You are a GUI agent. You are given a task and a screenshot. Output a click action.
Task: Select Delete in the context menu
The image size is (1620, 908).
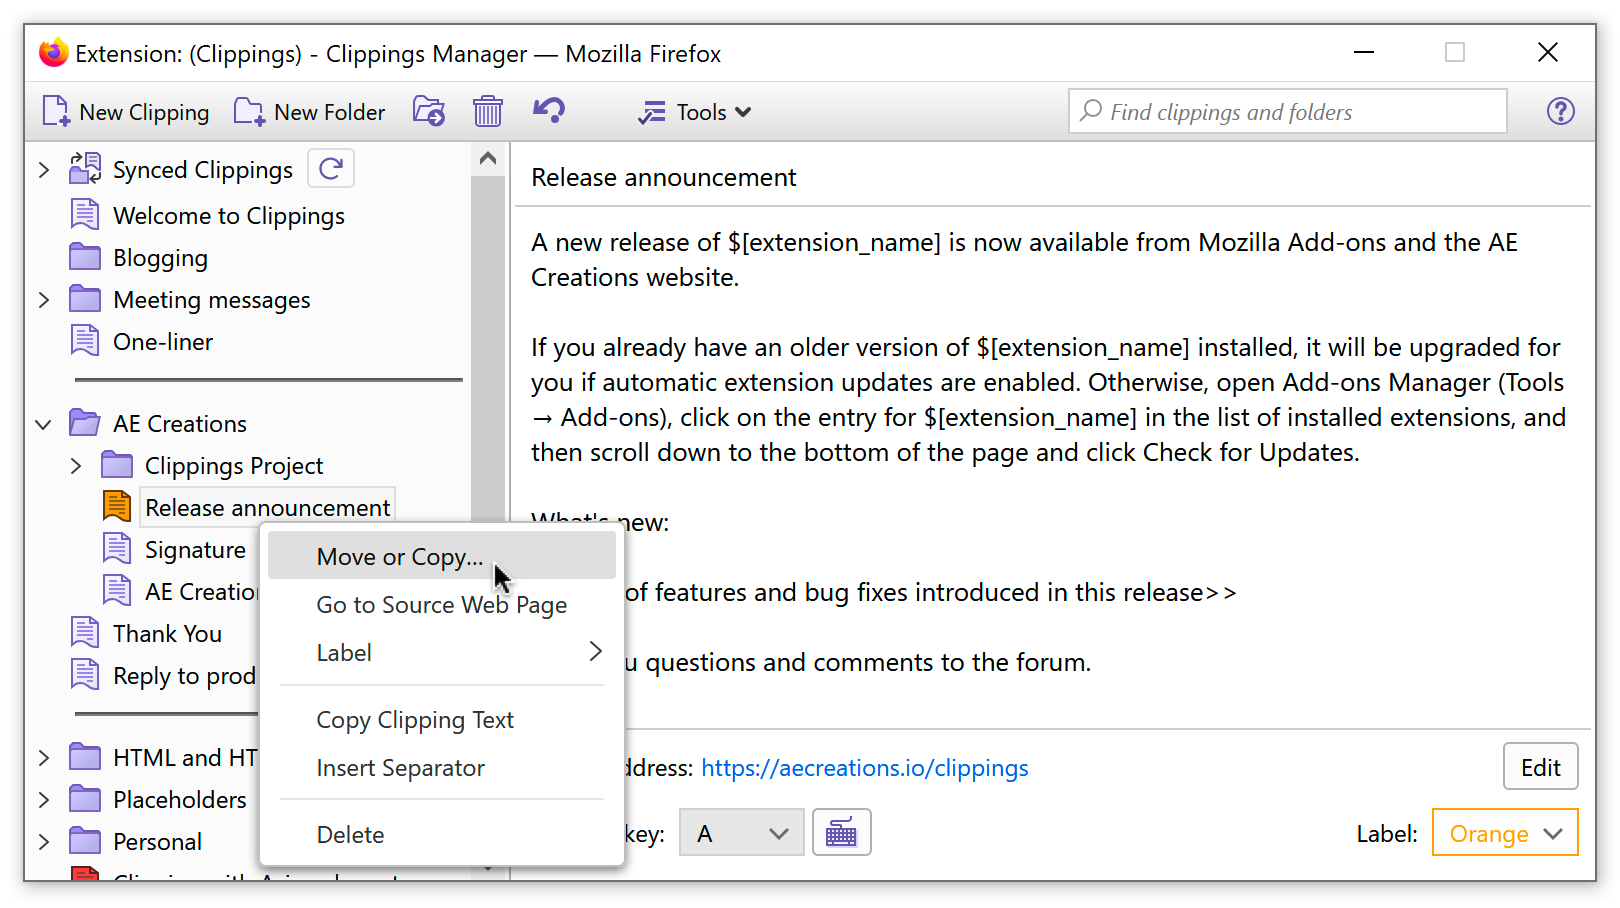coord(350,835)
